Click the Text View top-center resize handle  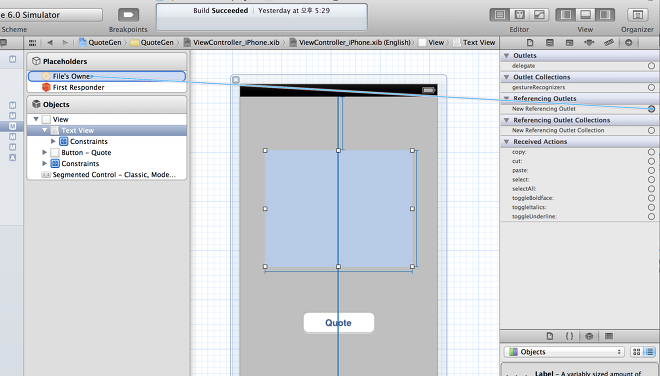(338, 150)
